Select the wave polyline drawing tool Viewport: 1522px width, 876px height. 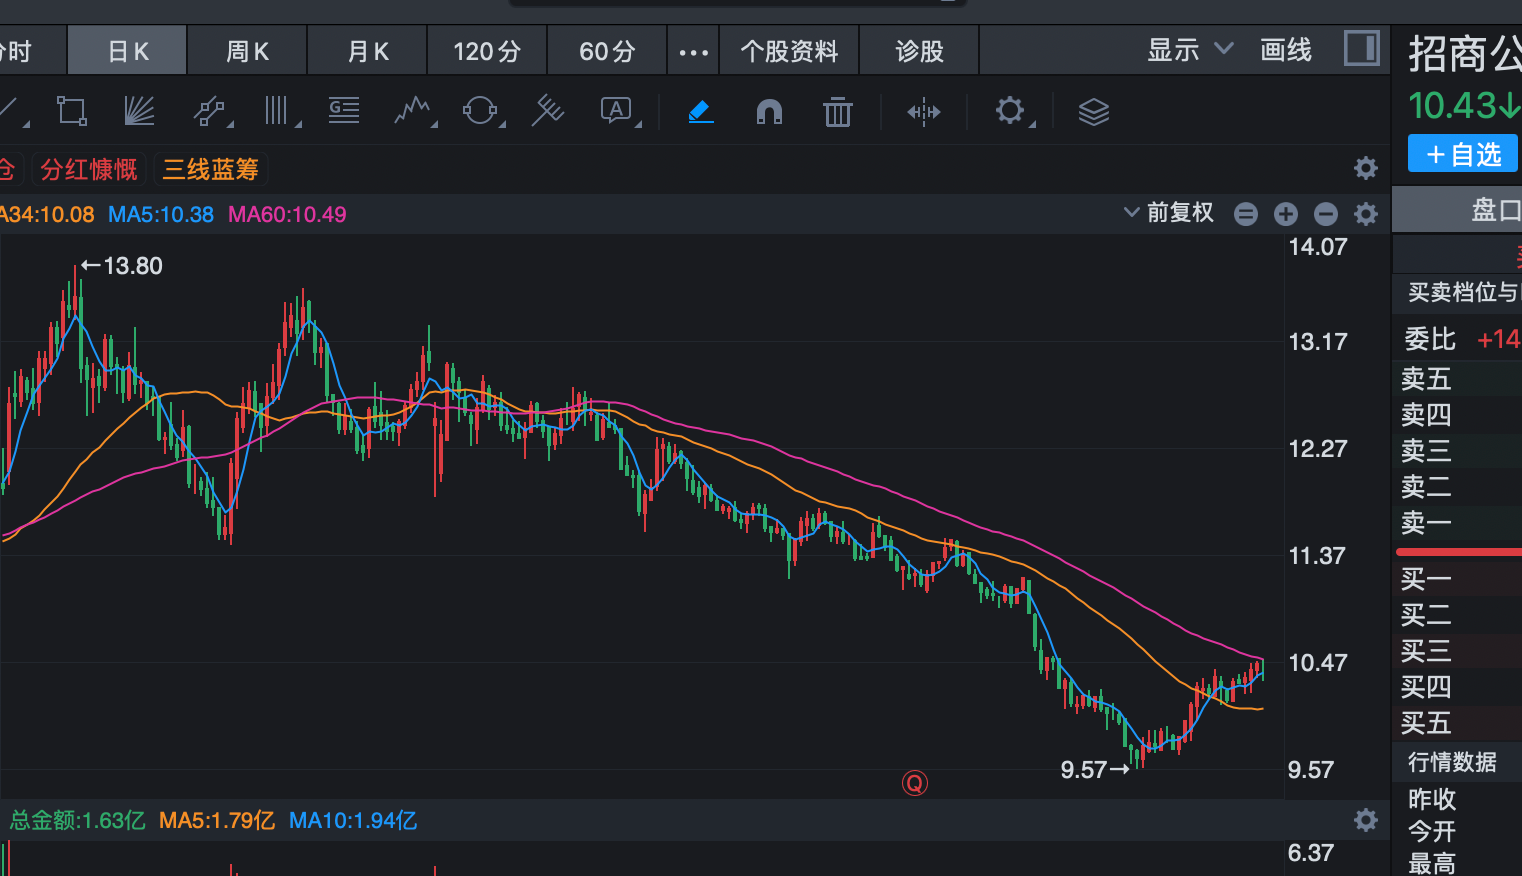(412, 111)
